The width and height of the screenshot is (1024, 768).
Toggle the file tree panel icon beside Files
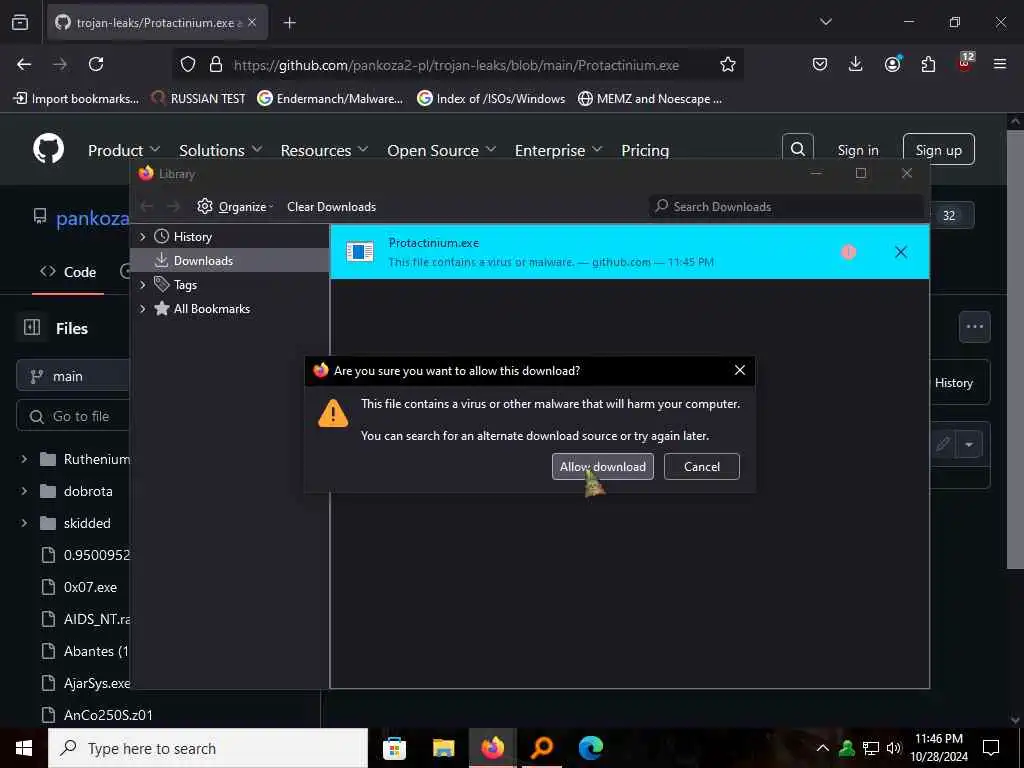point(32,327)
